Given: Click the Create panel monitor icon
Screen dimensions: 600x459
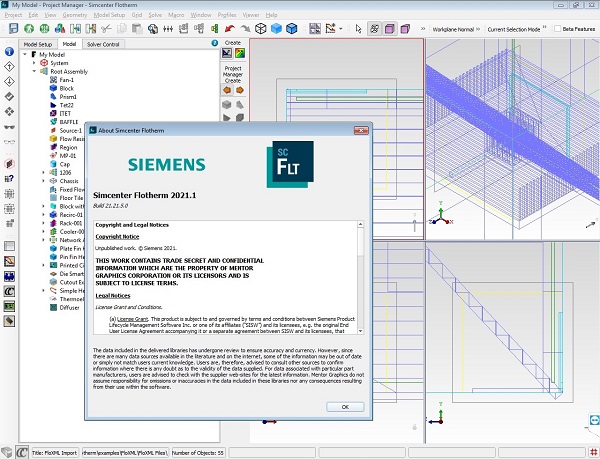Looking at the screenshot, I should tap(226, 53).
